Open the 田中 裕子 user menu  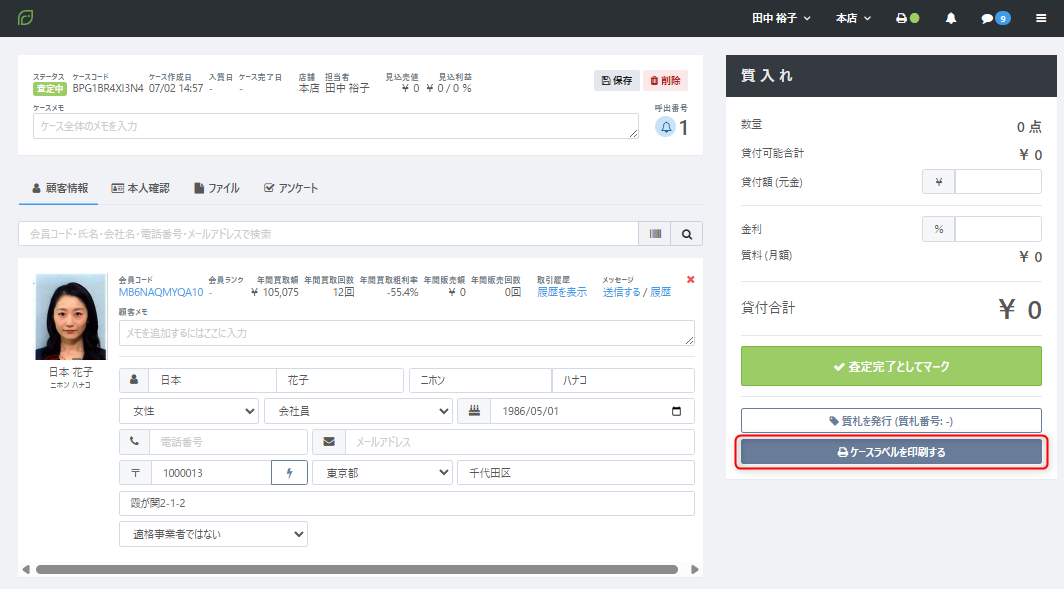(x=781, y=18)
